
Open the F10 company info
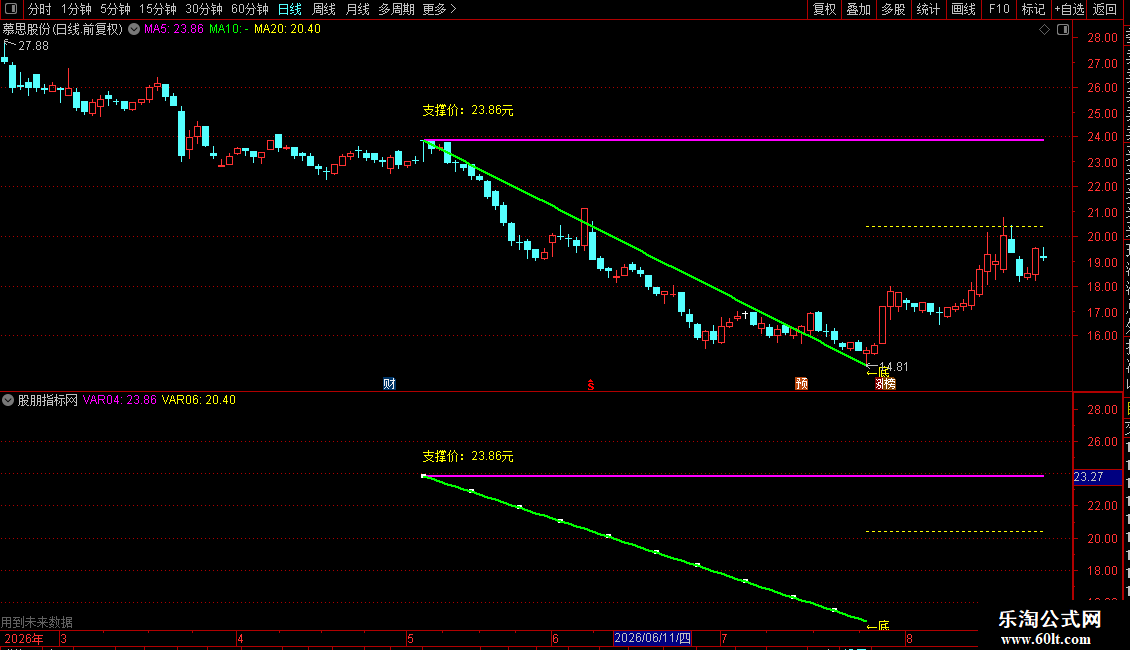point(999,9)
